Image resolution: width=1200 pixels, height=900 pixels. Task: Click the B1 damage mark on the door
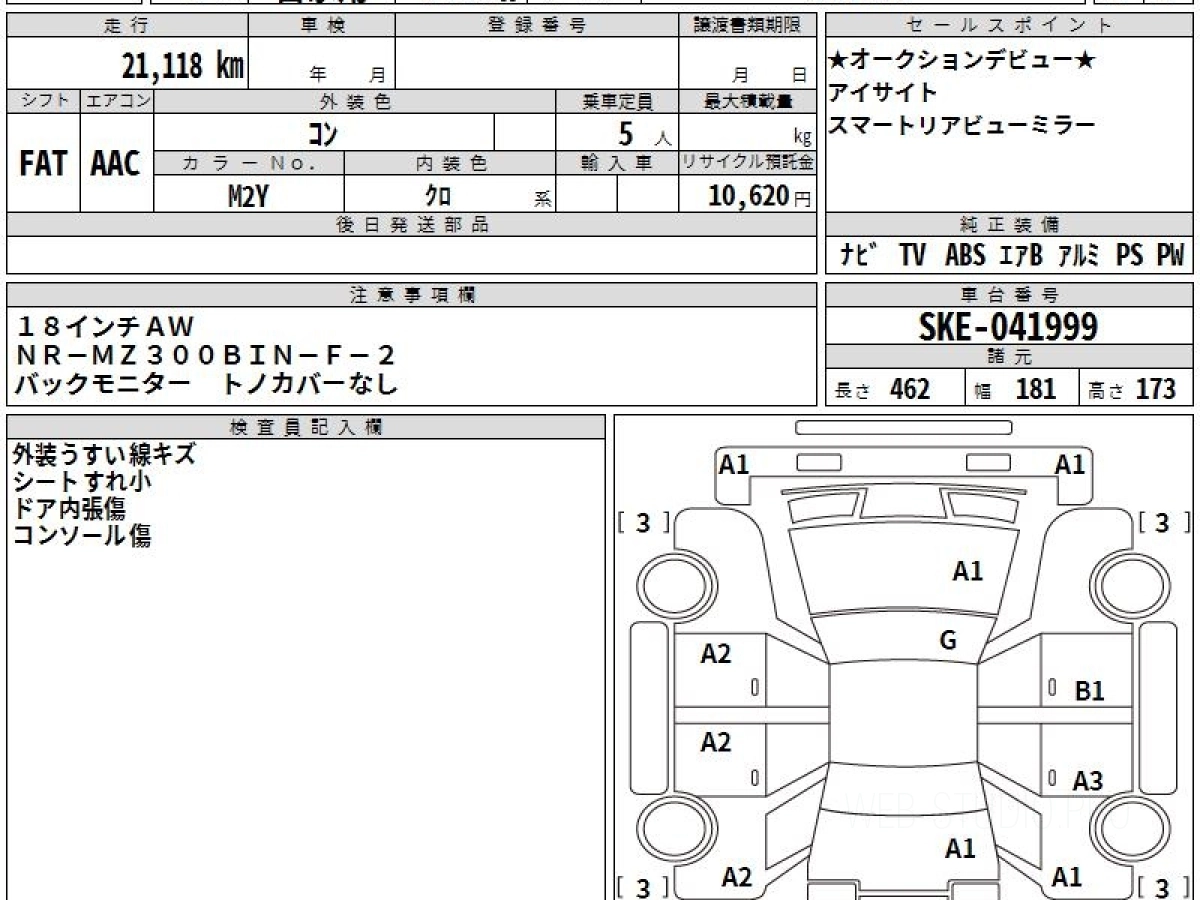click(1089, 691)
